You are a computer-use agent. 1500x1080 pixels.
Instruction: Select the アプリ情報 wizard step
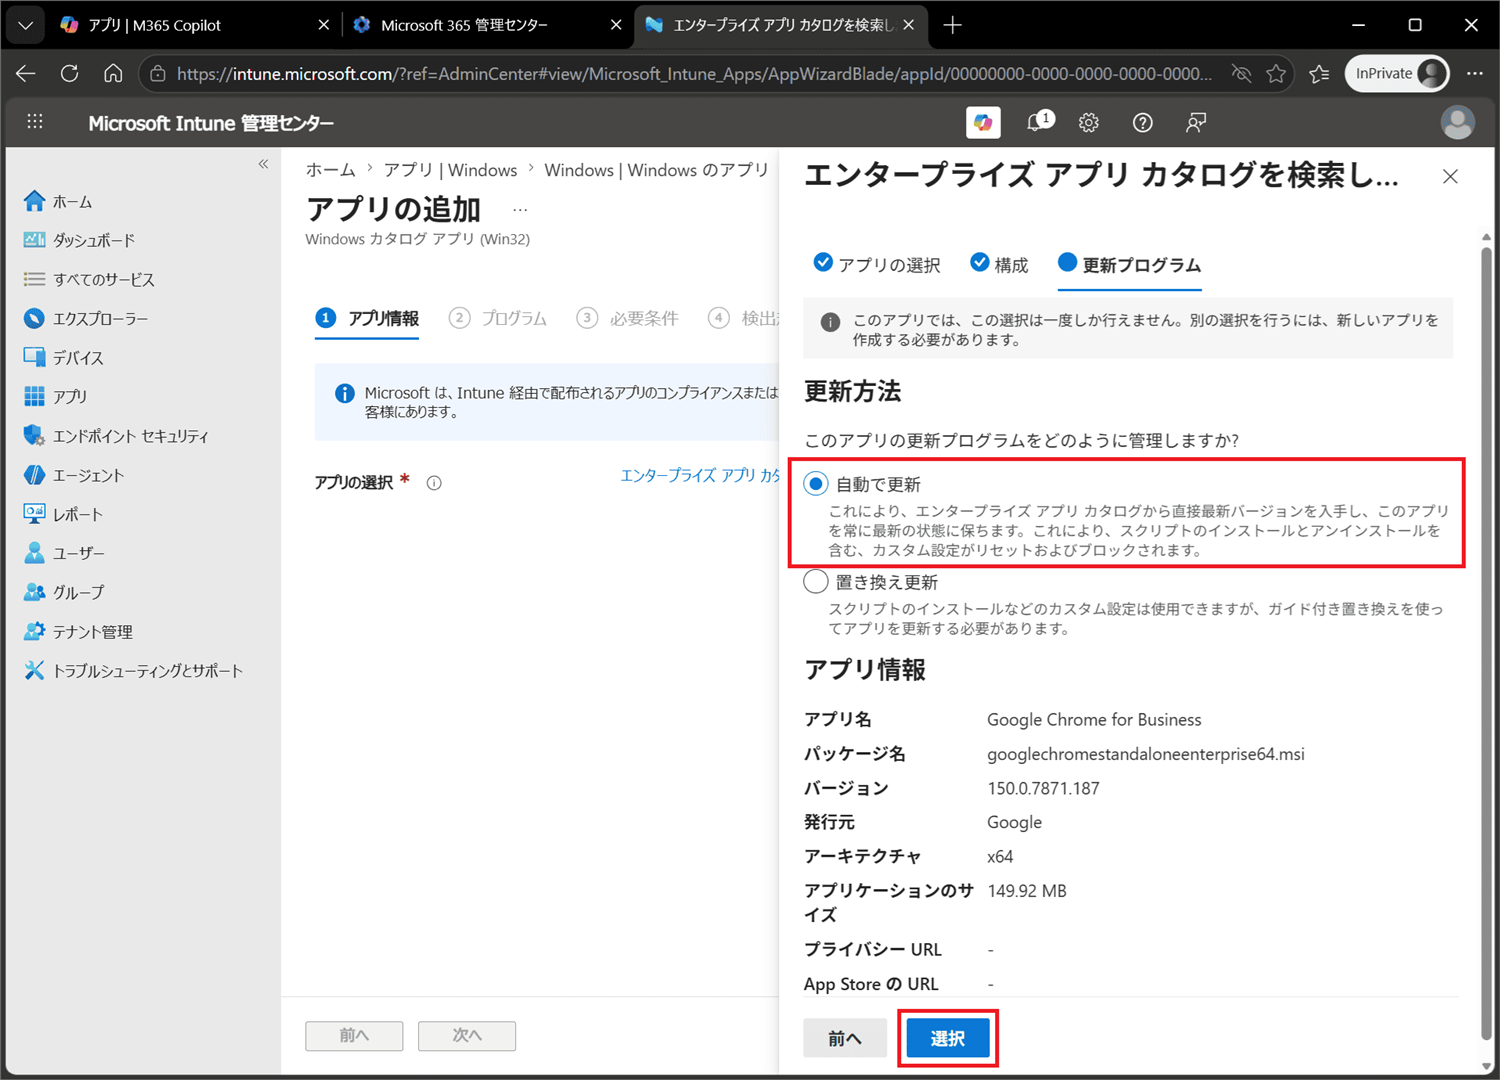click(x=367, y=318)
